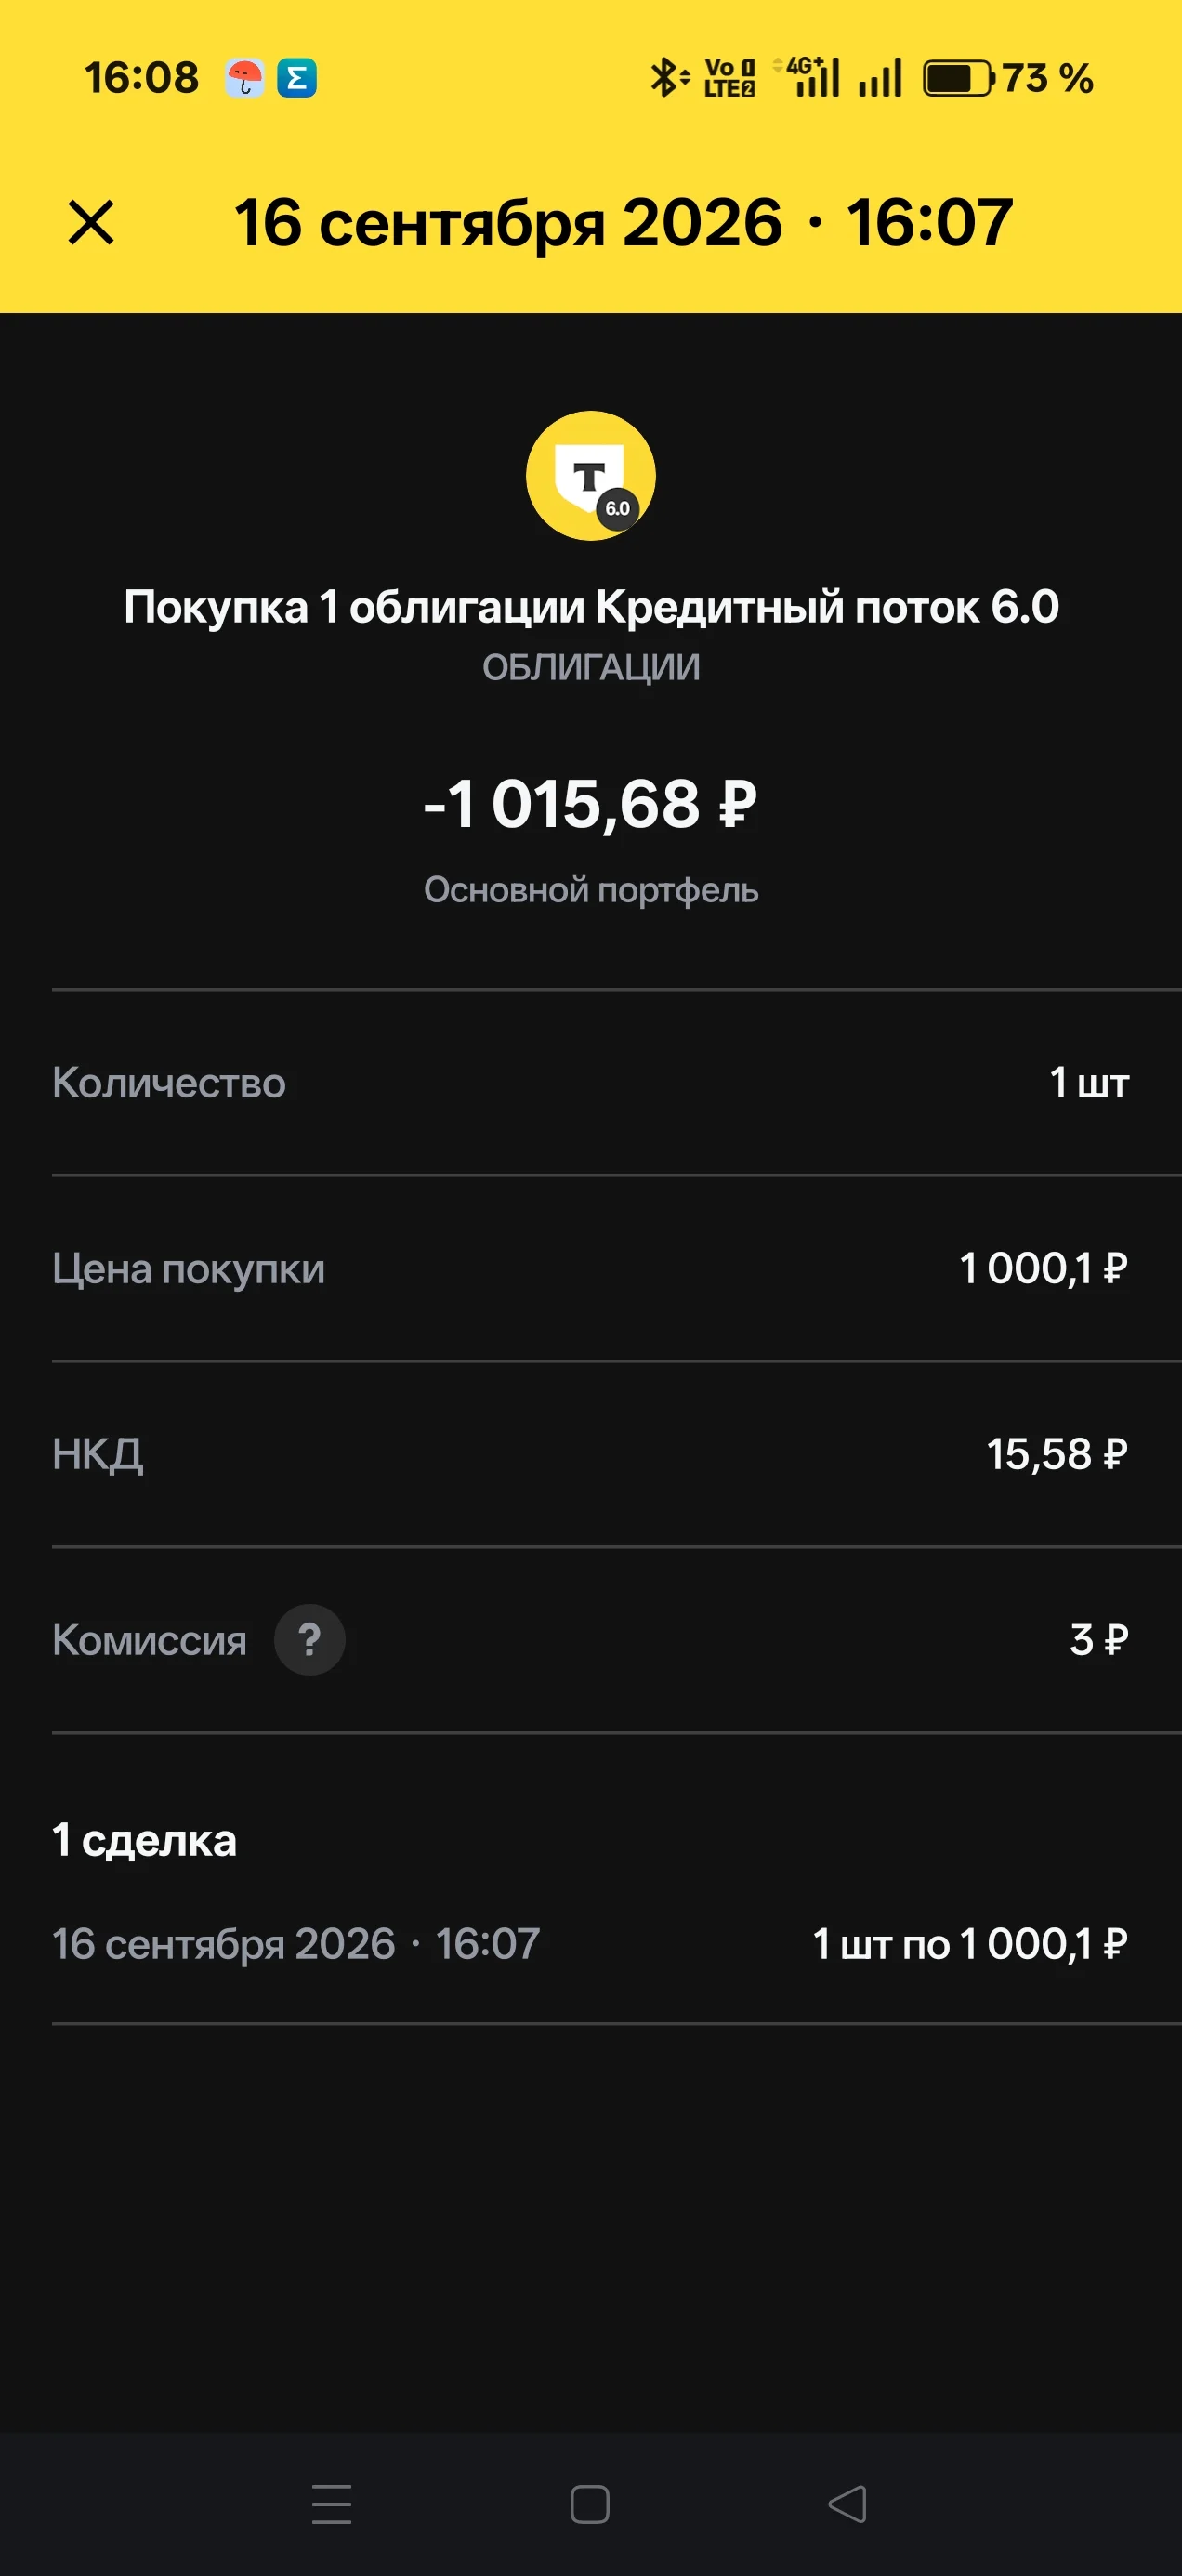Image resolution: width=1182 pixels, height=2576 pixels.
Task: Tap the blue sigma notification icon
Action: click(297, 78)
